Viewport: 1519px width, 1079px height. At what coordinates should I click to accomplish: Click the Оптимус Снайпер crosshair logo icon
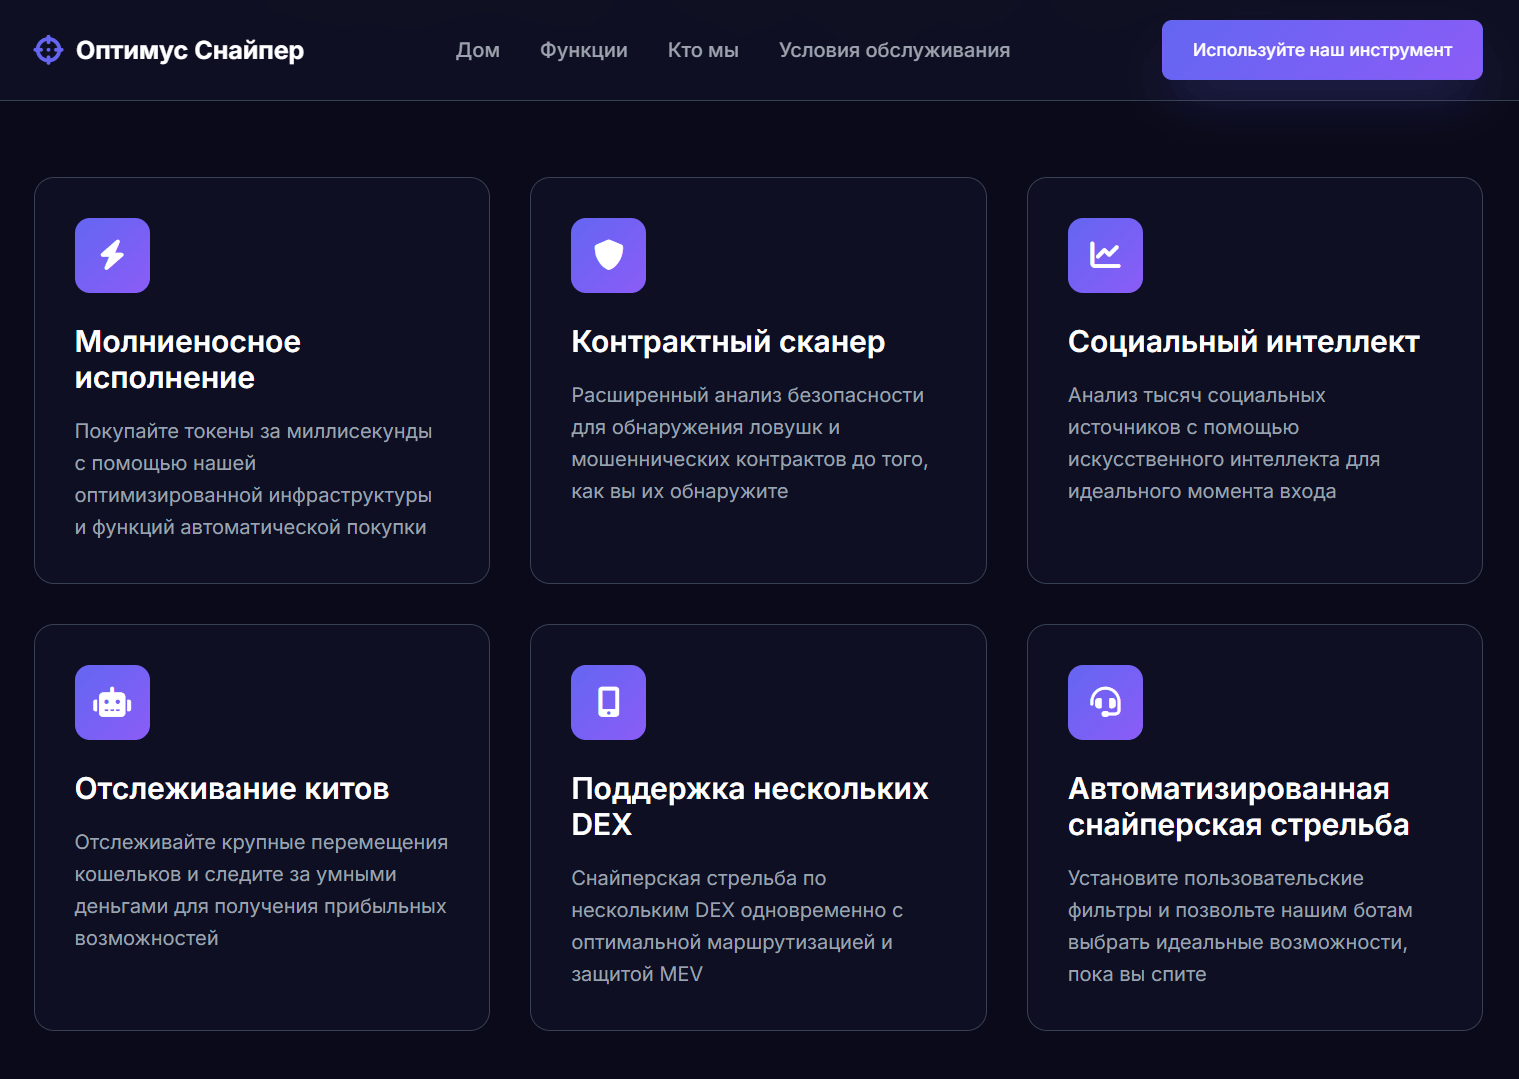[48, 50]
